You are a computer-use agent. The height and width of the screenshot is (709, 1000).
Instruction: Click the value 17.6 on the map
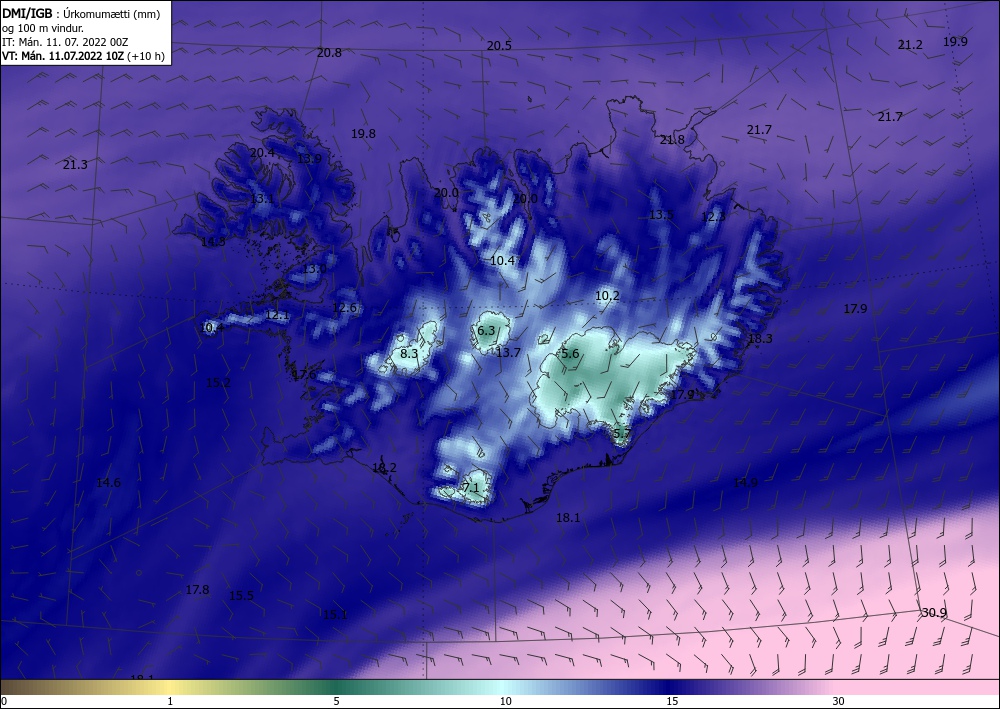coord(304,375)
